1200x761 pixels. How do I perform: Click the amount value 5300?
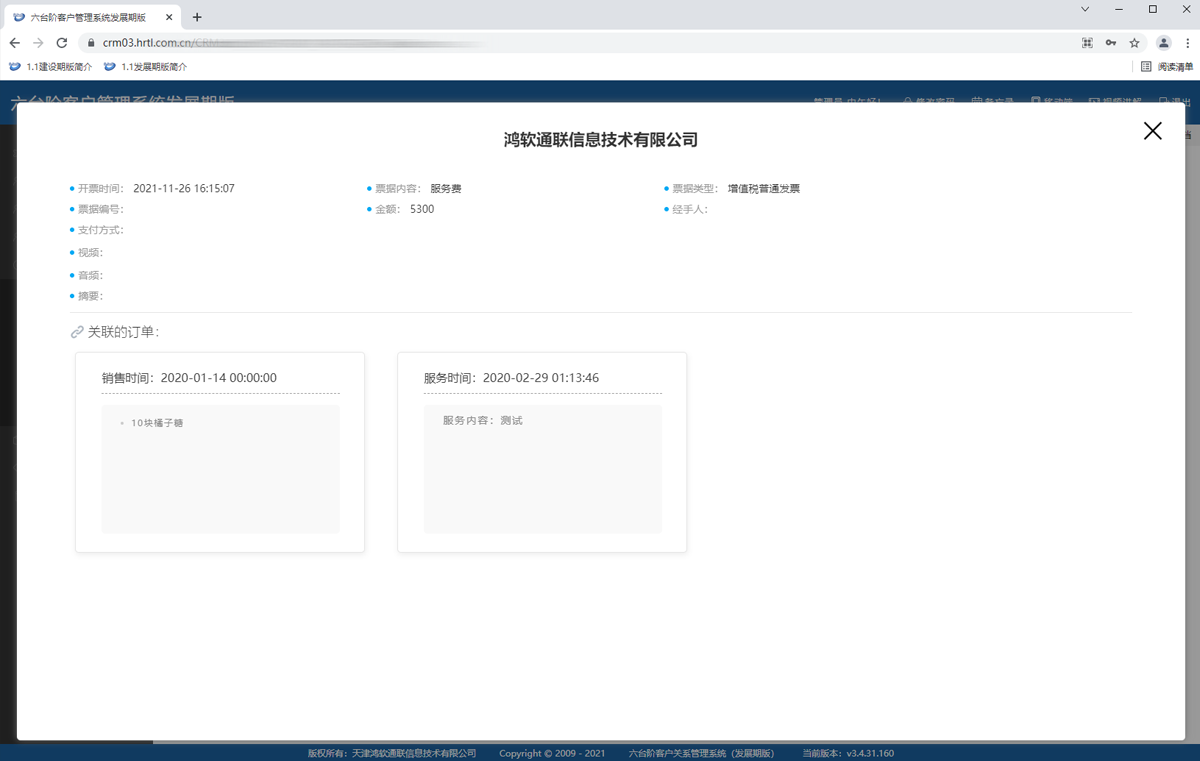tap(422, 210)
